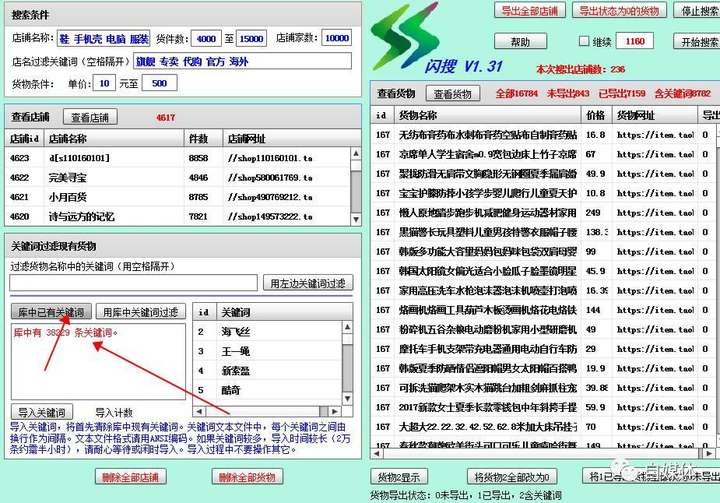
Task: Click the 导出全部店铺 button
Action: point(529,11)
